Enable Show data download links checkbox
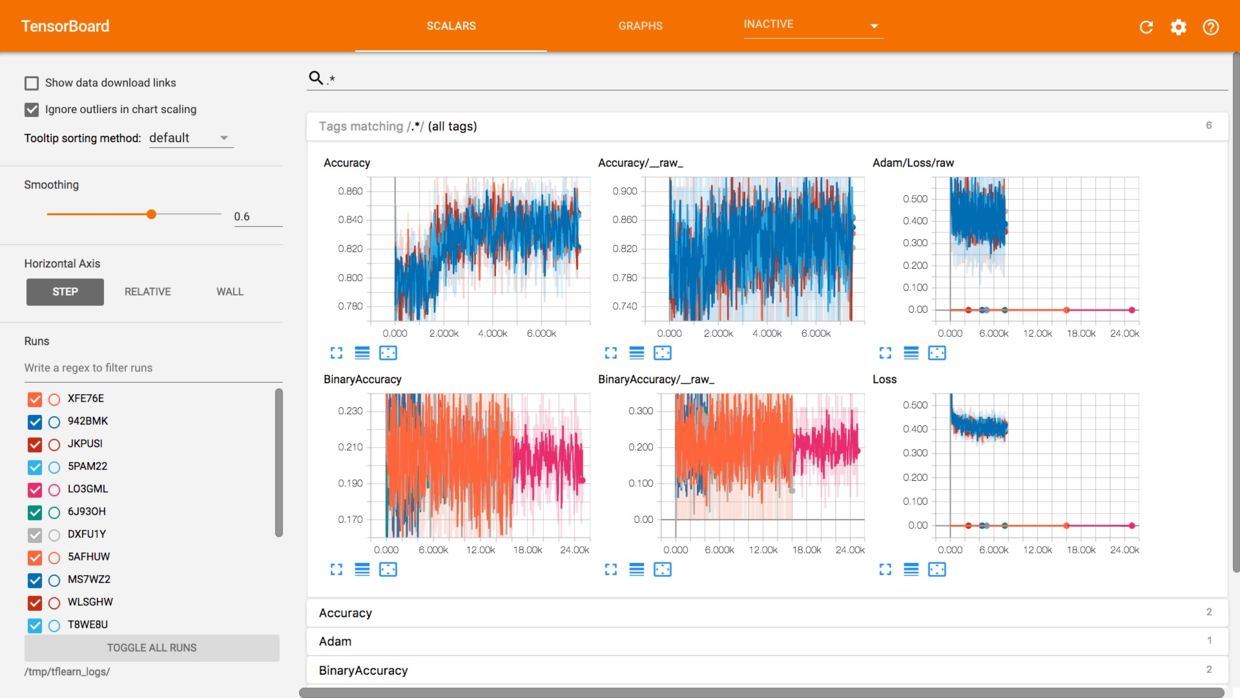 coord(32,83)
